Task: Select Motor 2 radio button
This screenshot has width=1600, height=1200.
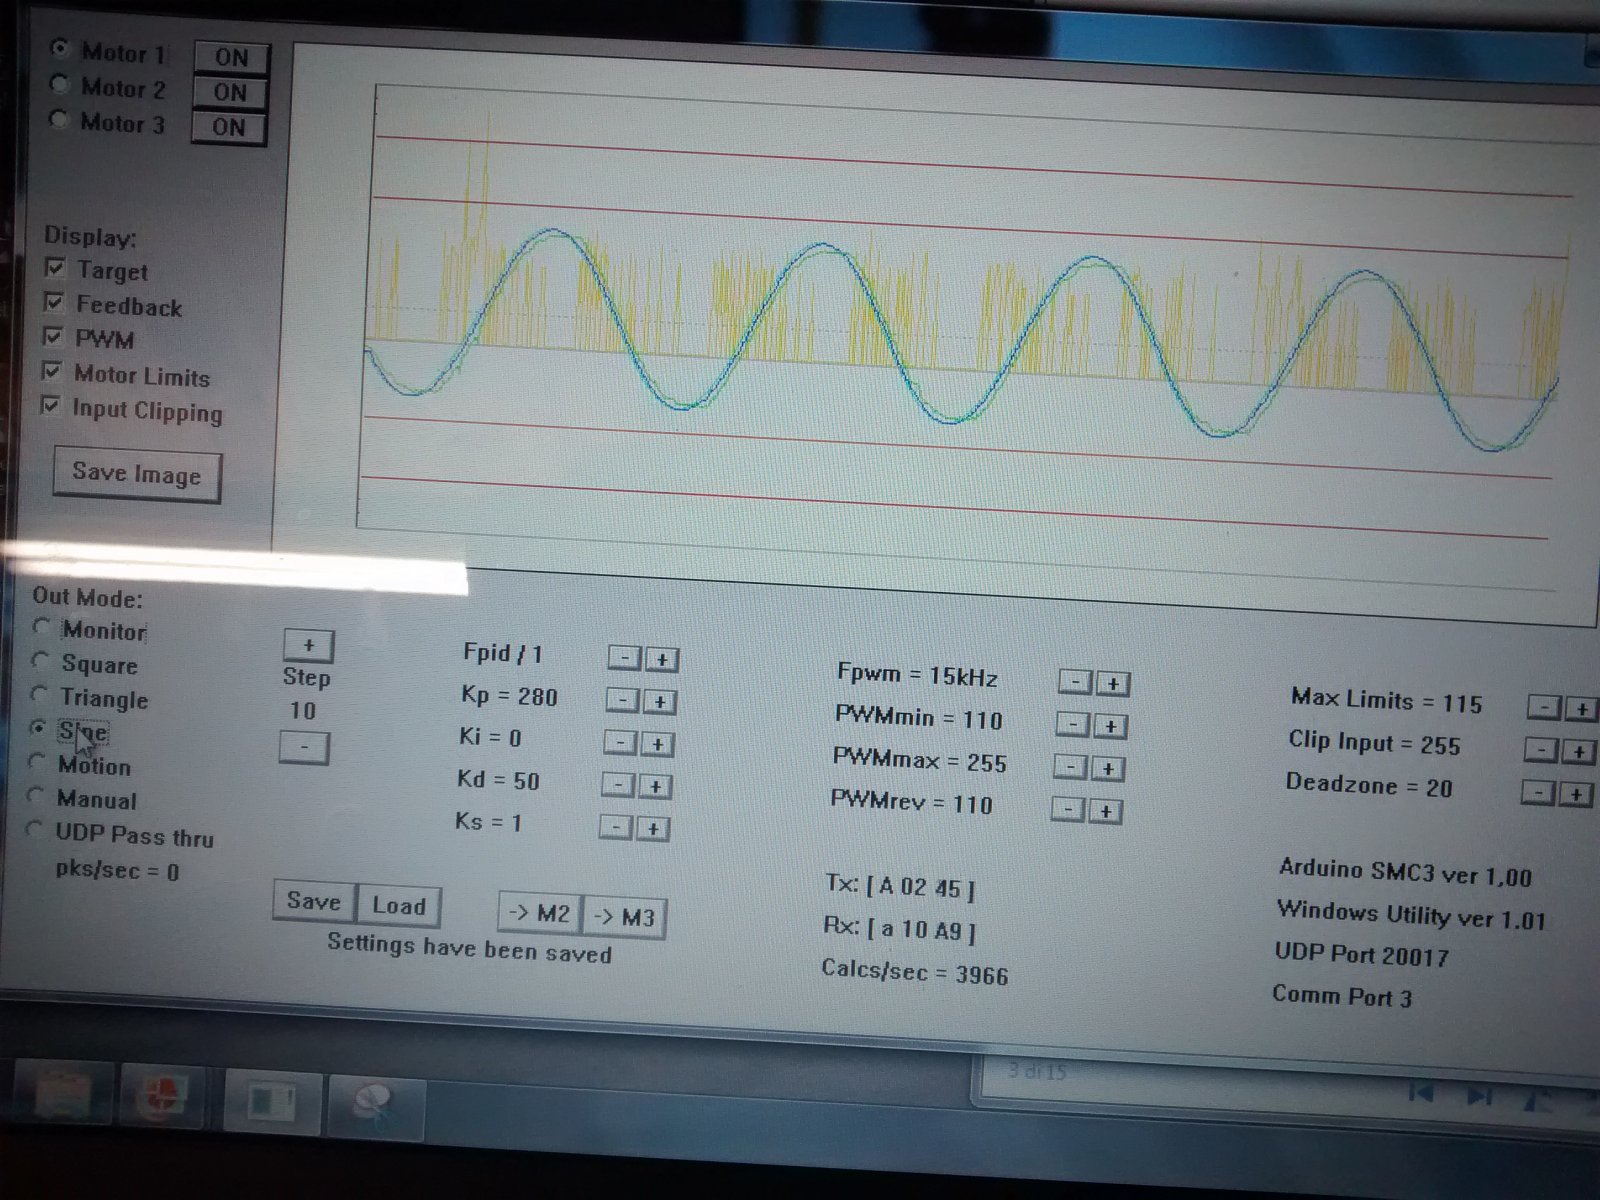Action: (x=59, y=85)
